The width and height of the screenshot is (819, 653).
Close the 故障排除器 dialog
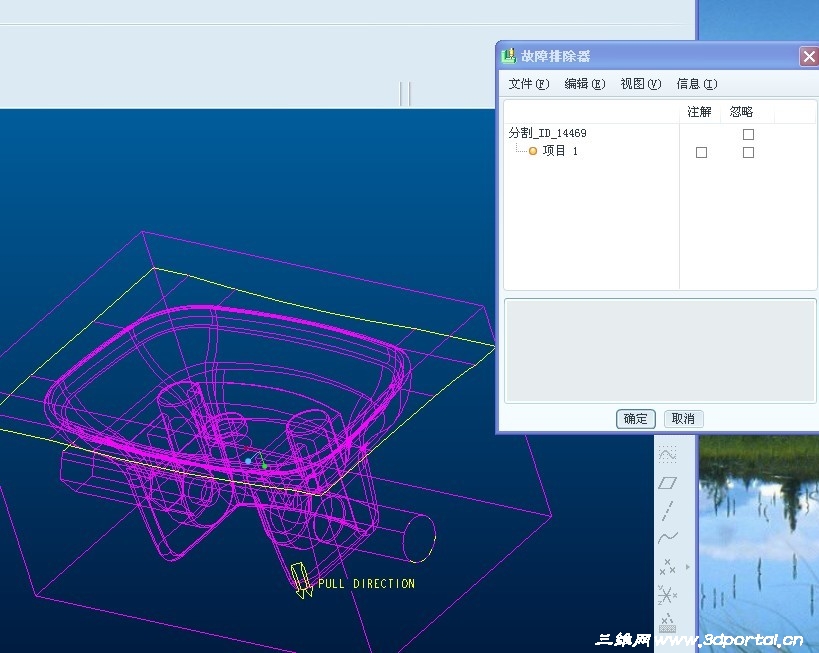809,56
